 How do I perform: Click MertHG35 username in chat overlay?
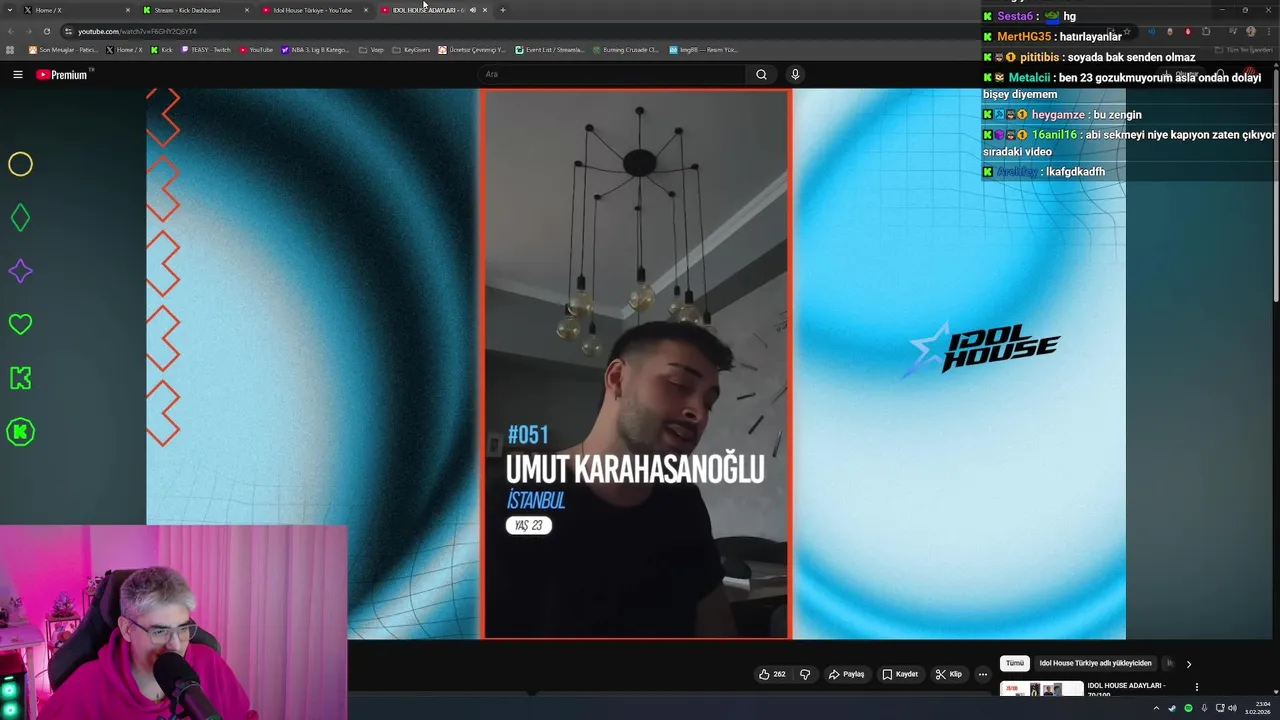pyautogui.click(x=1024, y=37)
